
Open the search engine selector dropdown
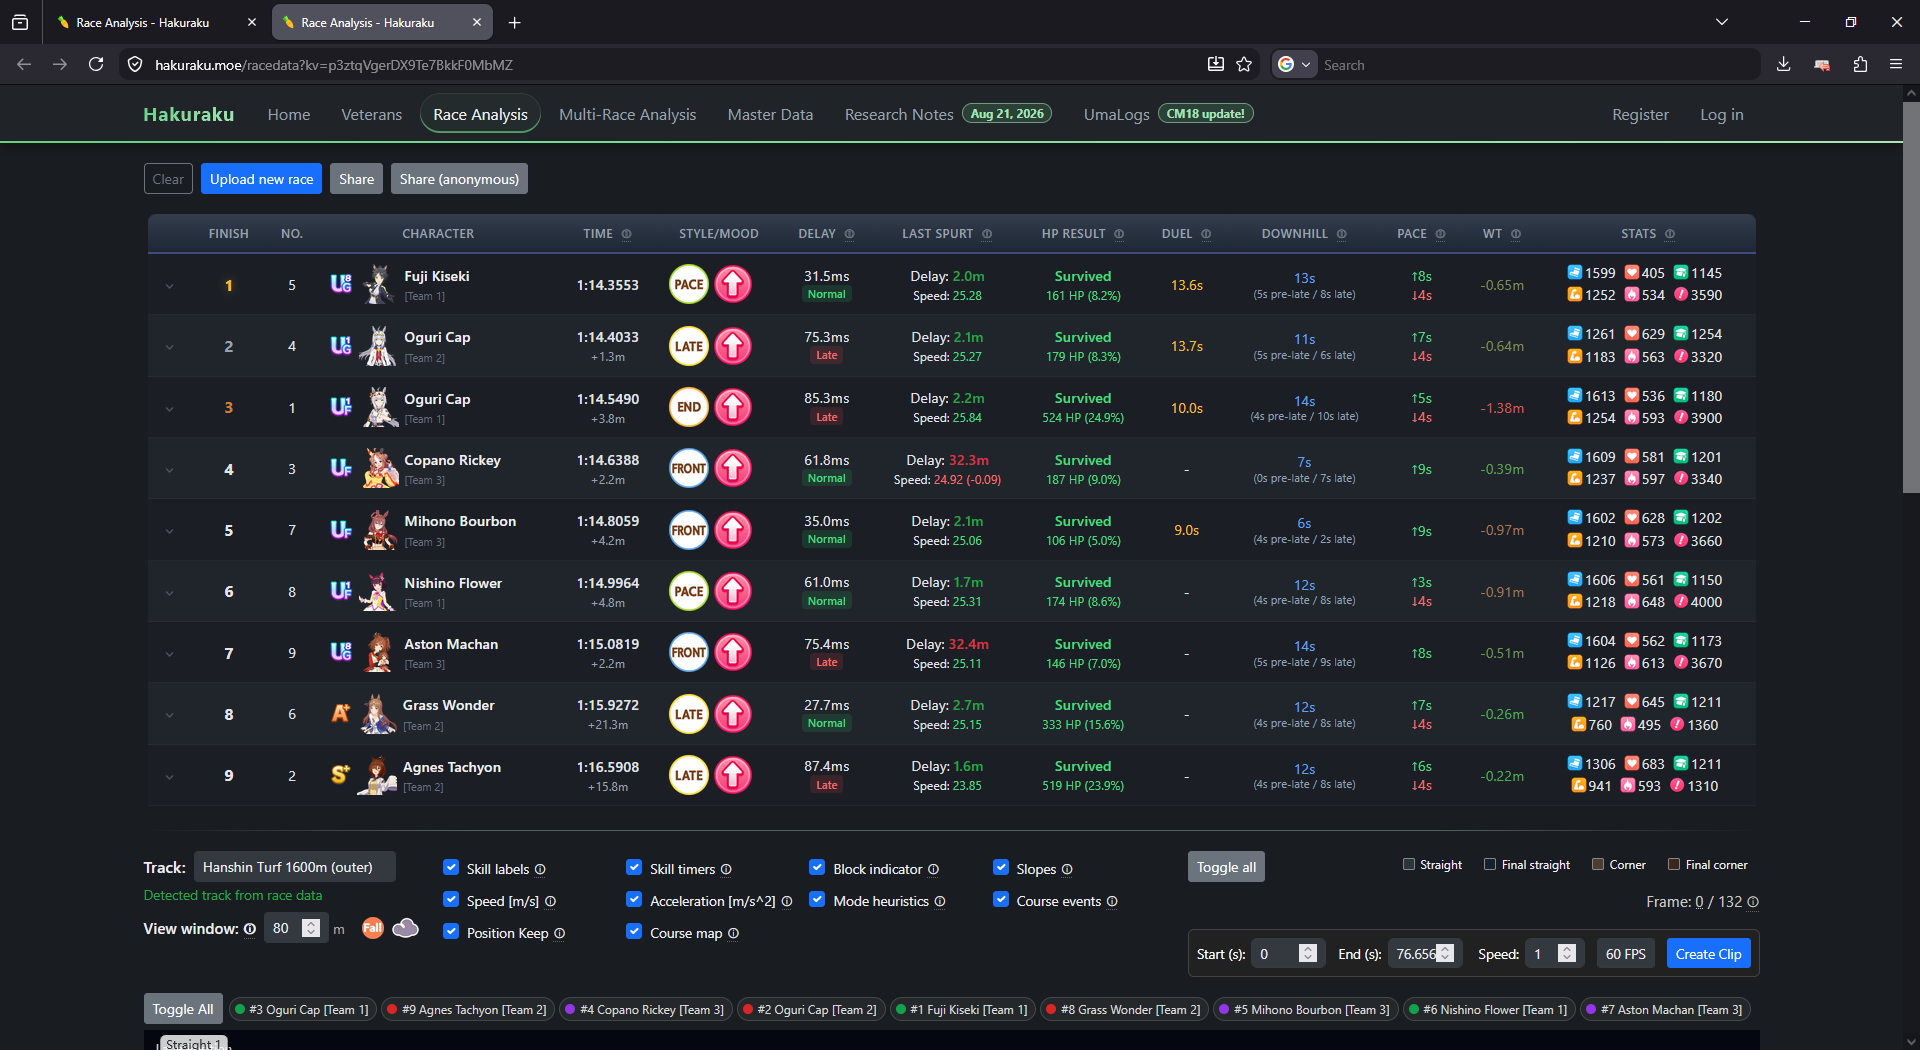tap(1294, 64)
